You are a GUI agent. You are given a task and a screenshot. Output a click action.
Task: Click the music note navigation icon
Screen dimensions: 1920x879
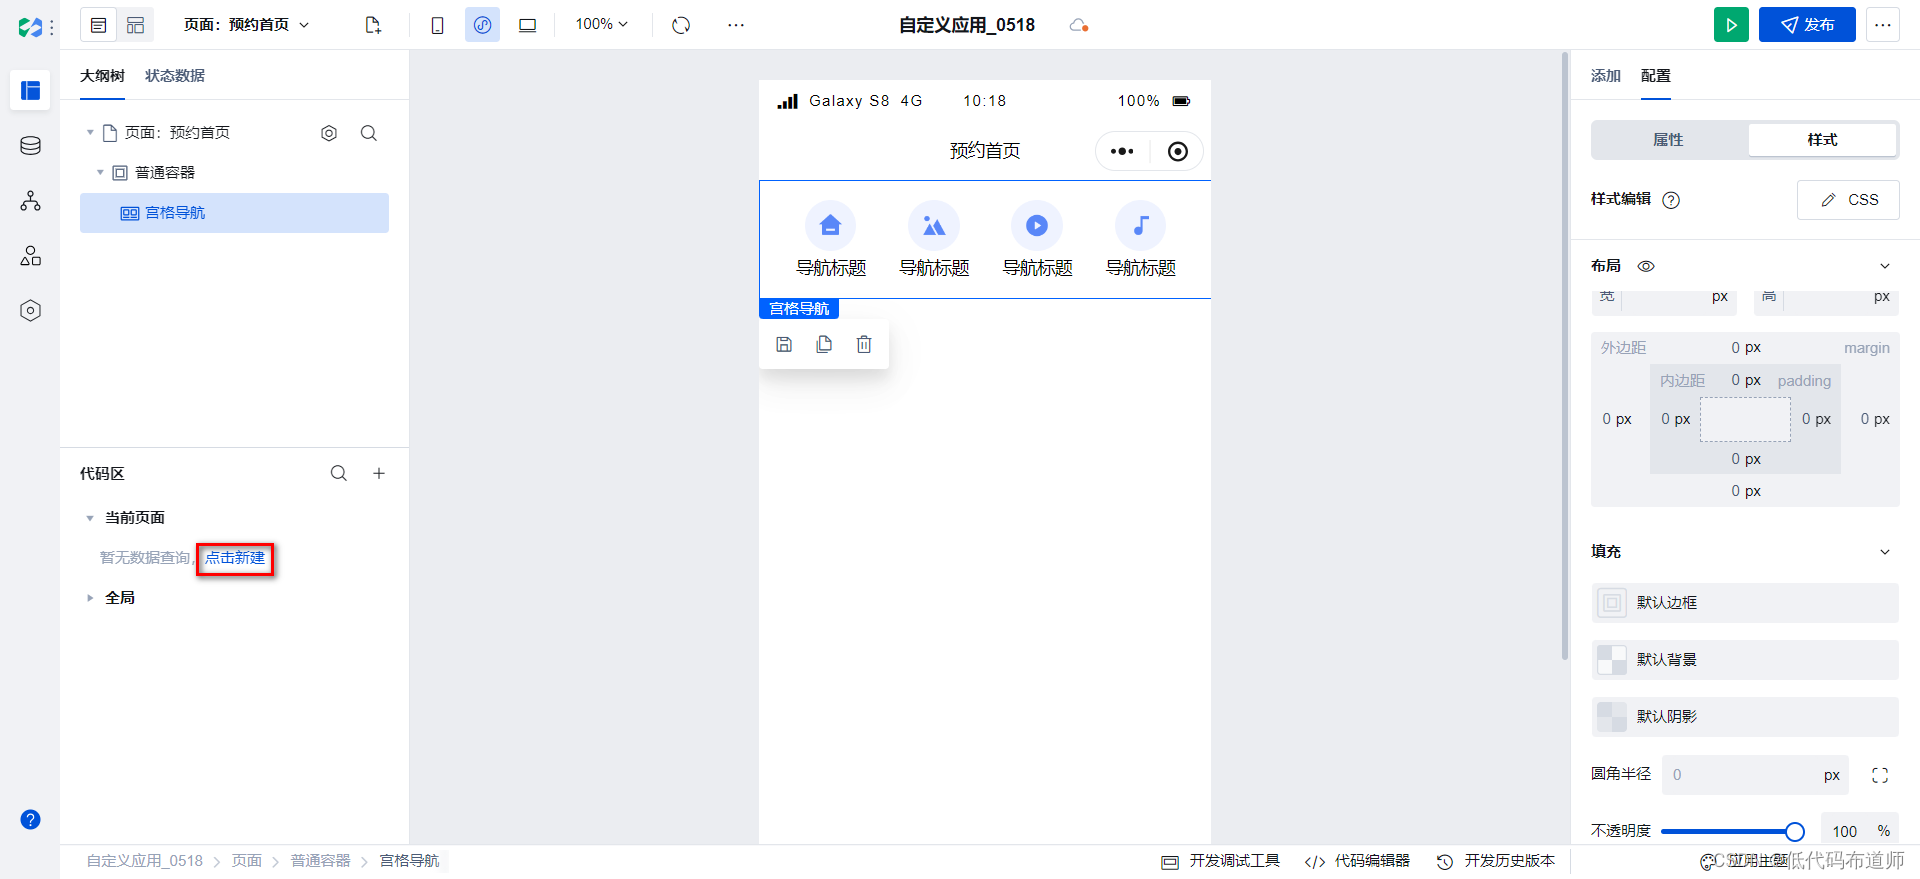[1141, 226]
